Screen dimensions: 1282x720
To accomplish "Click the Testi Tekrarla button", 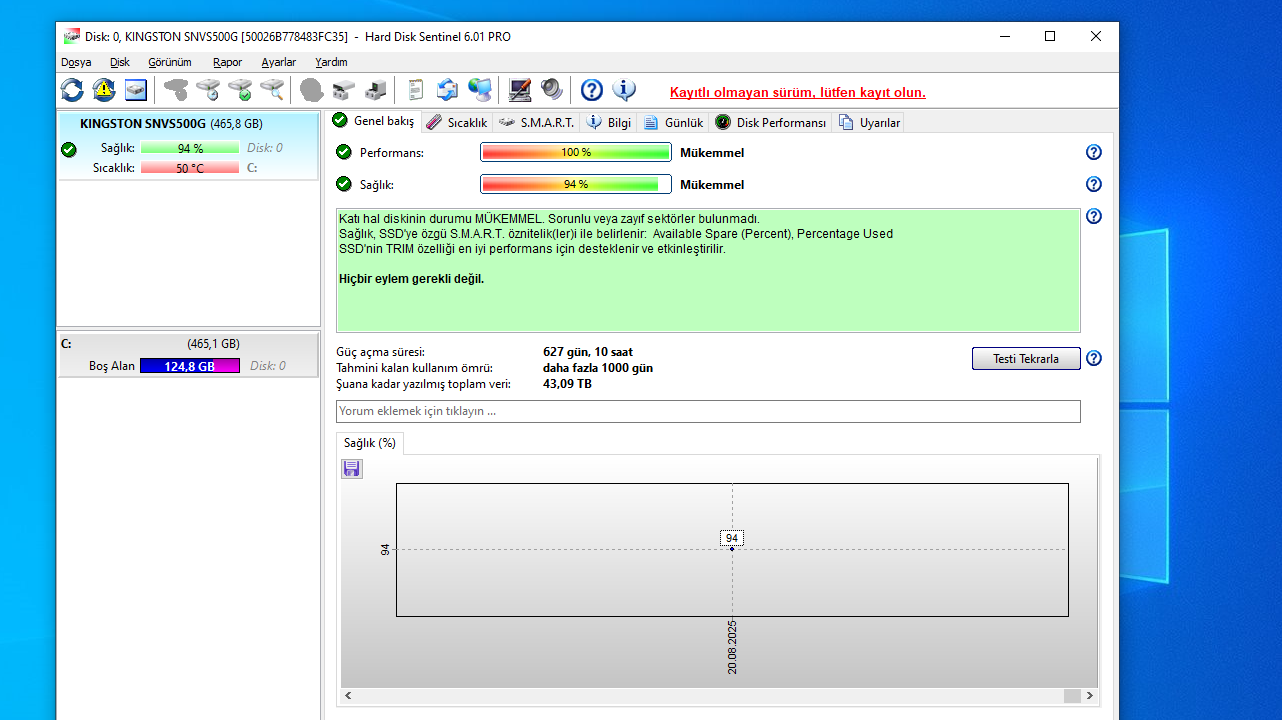I will click(1026, 359).
